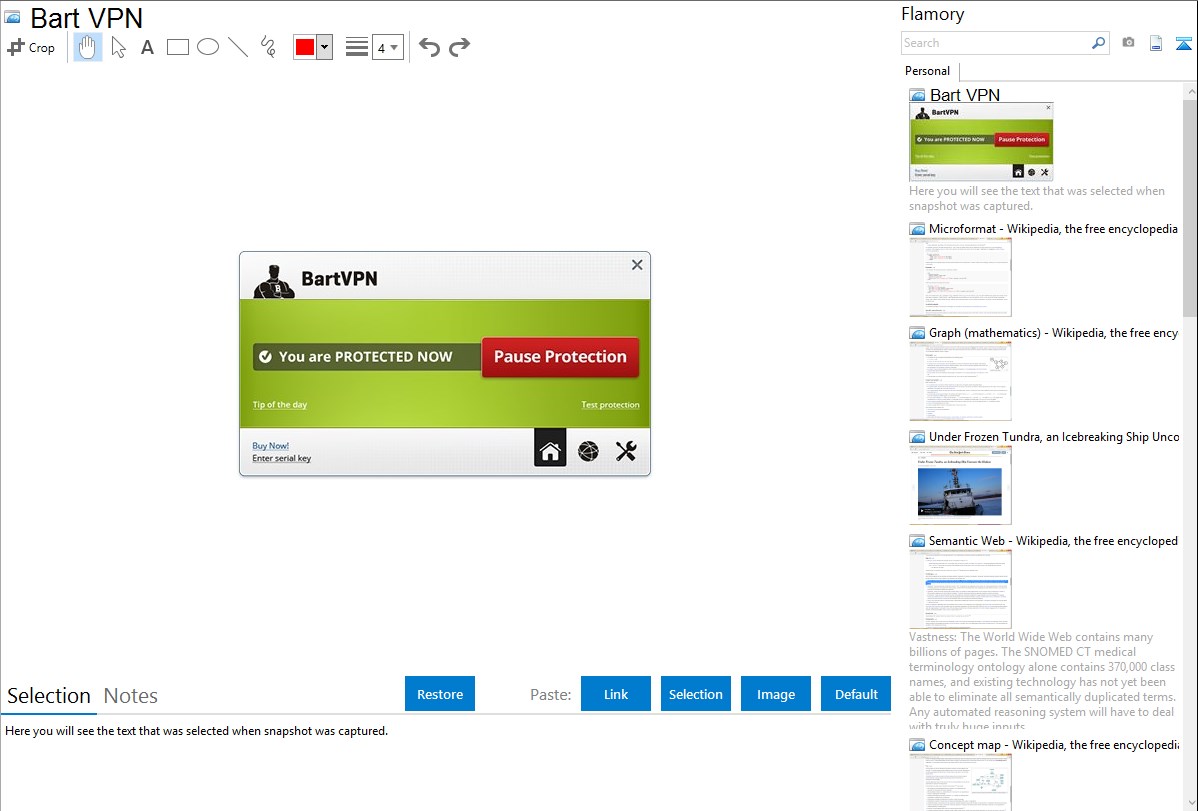Viewport: 1198px width, 811px height.
Task: Click the Paste Default button
Action: 856,694
